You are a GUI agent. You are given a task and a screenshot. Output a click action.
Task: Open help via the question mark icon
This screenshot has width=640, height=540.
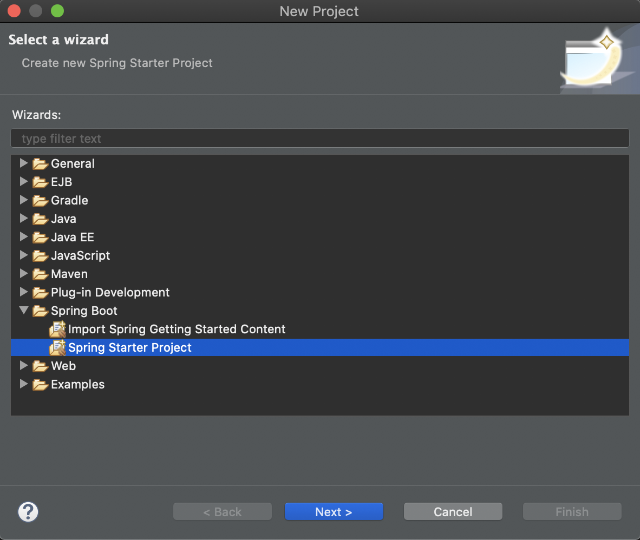click(x=28, y=512)
